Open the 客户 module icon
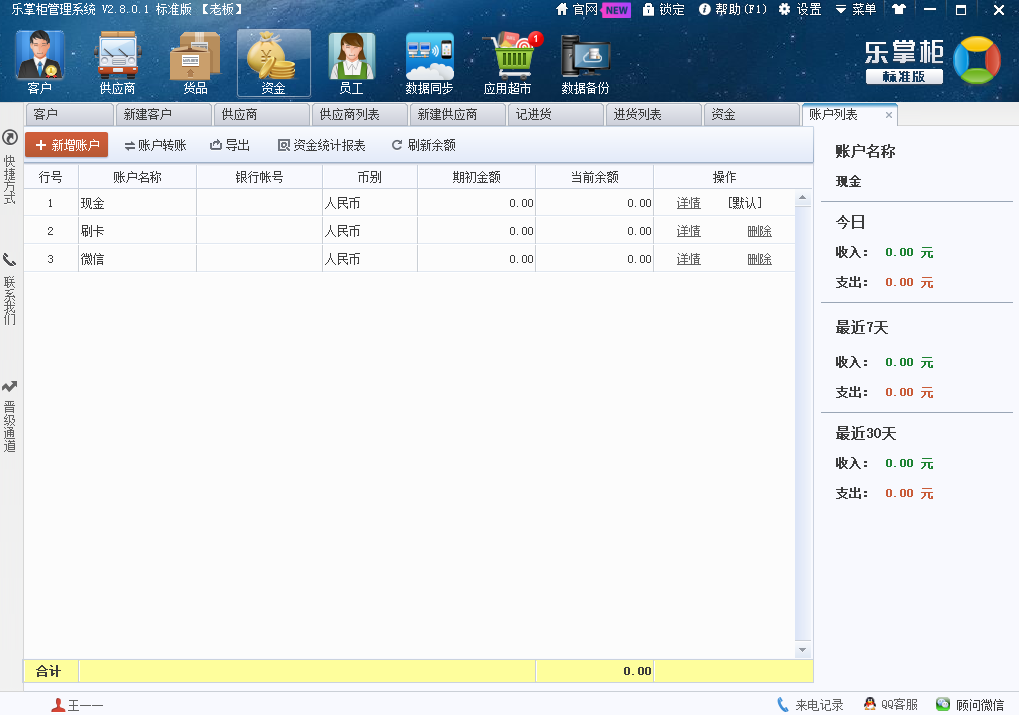Screen dimensions: 1019x715 pos(40,63)
